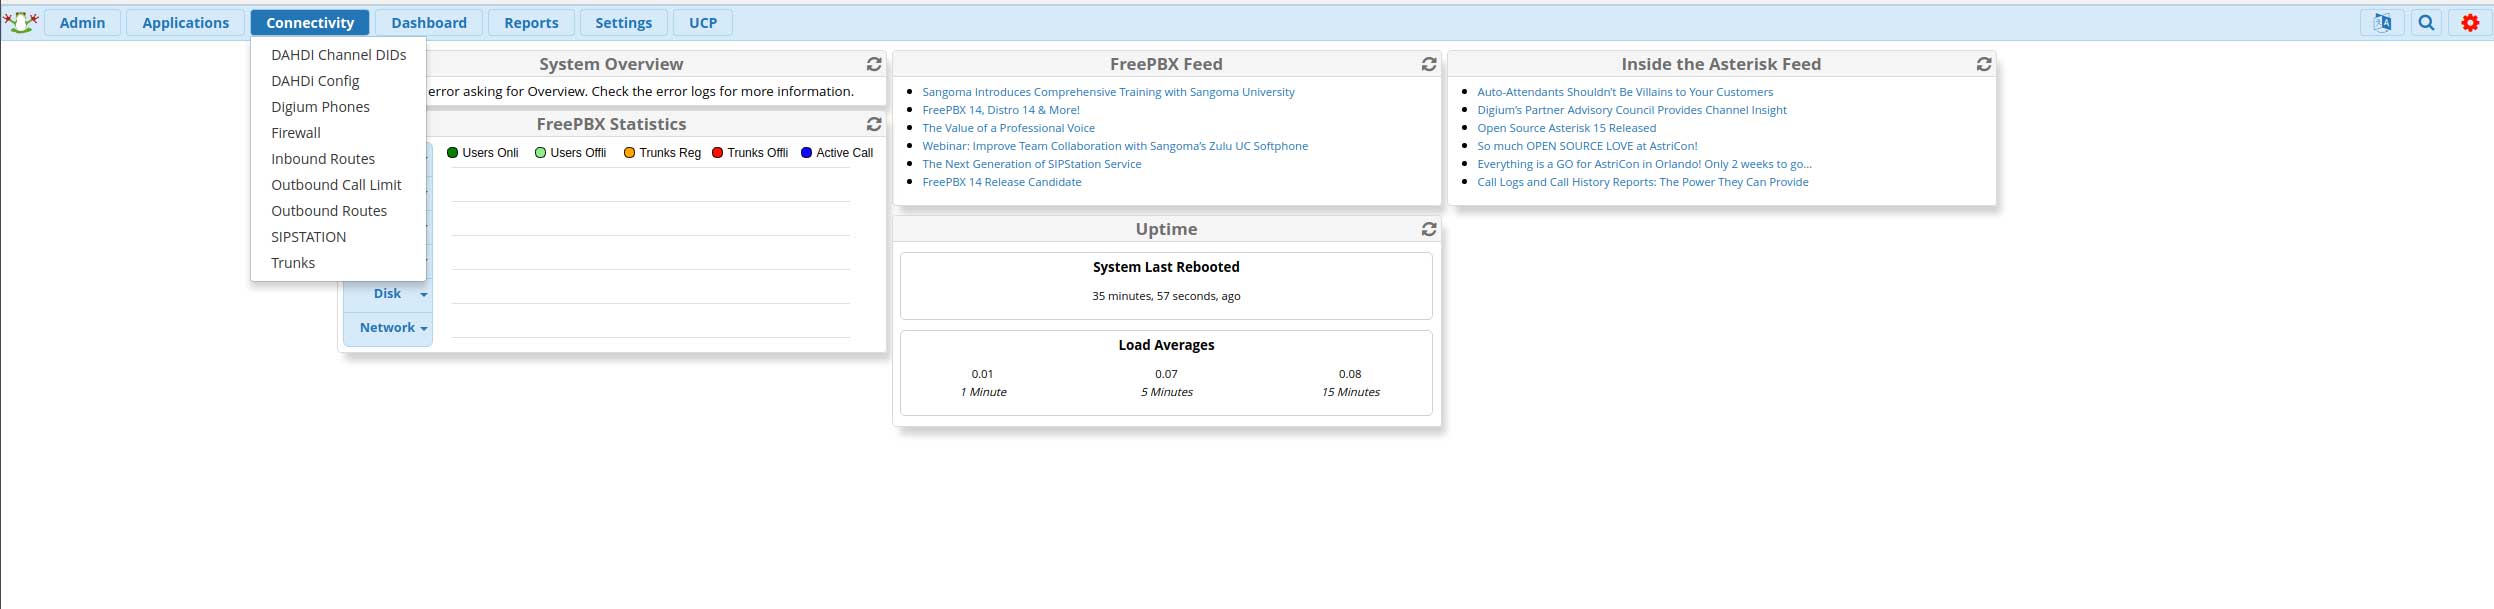The height and width of the screenshot is (609, 2494).
Task: Toggle Trunks Reg legend in chart
Action: click(662, 153)
